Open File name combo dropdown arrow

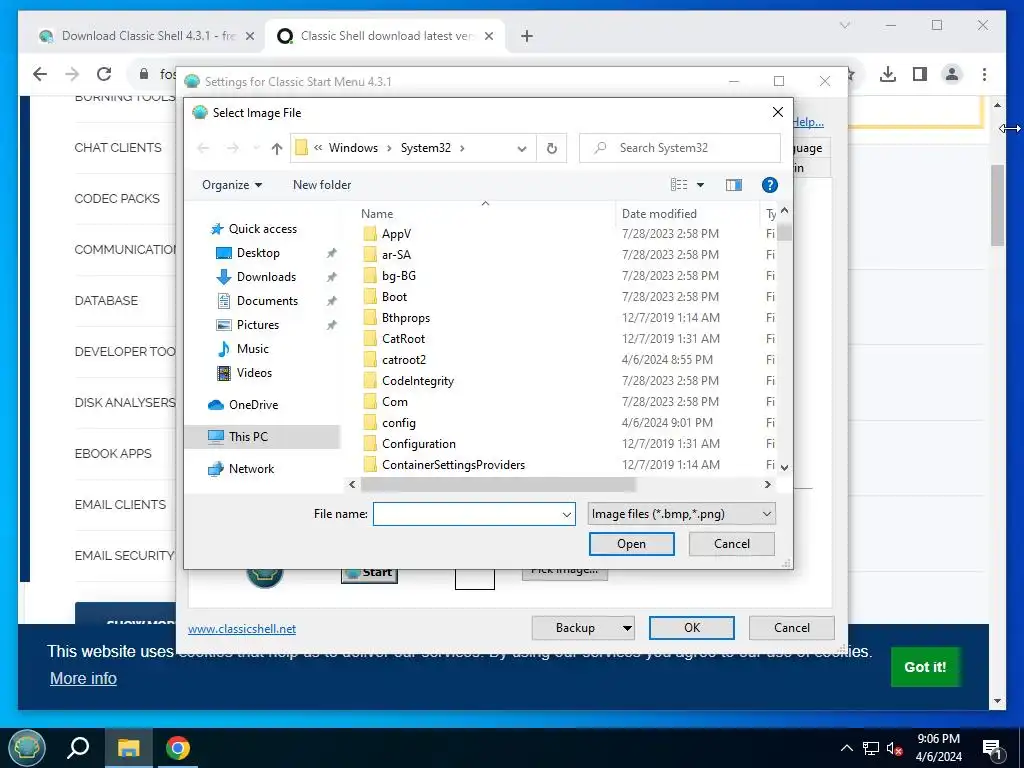(566, 515)
